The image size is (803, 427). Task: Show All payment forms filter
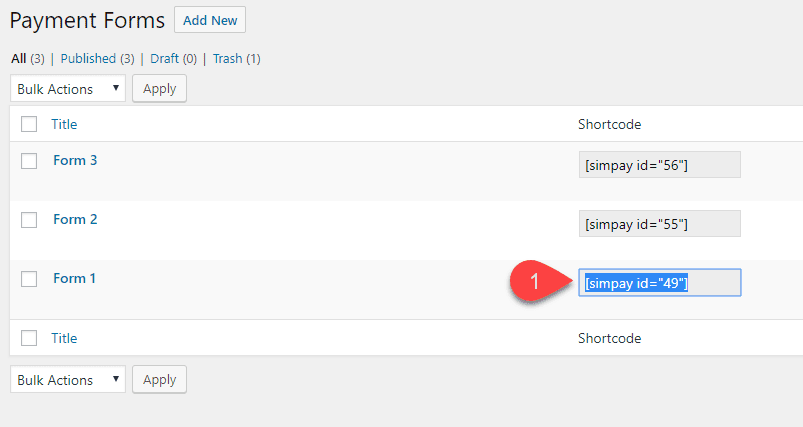pos(18,59)
